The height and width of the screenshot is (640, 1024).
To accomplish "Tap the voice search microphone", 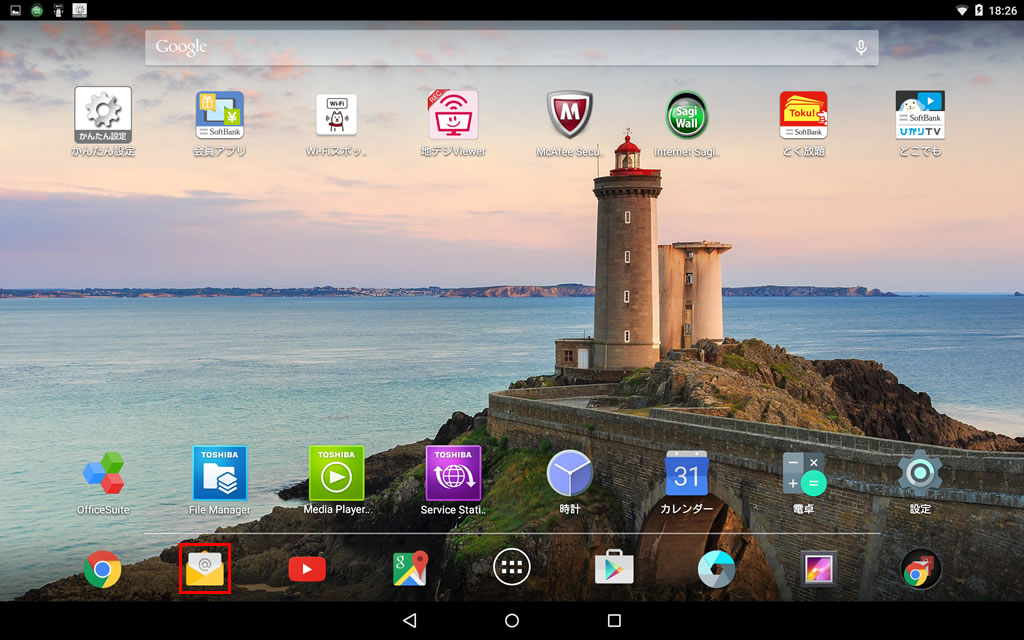I will 860,47.
